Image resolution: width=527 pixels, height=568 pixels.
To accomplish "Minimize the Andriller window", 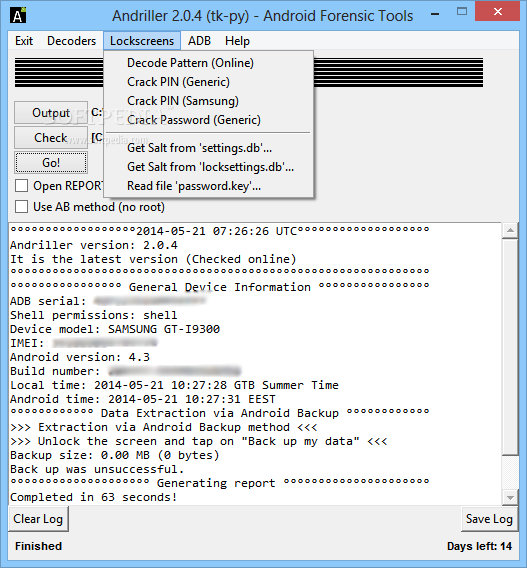I will click(435, 15).
